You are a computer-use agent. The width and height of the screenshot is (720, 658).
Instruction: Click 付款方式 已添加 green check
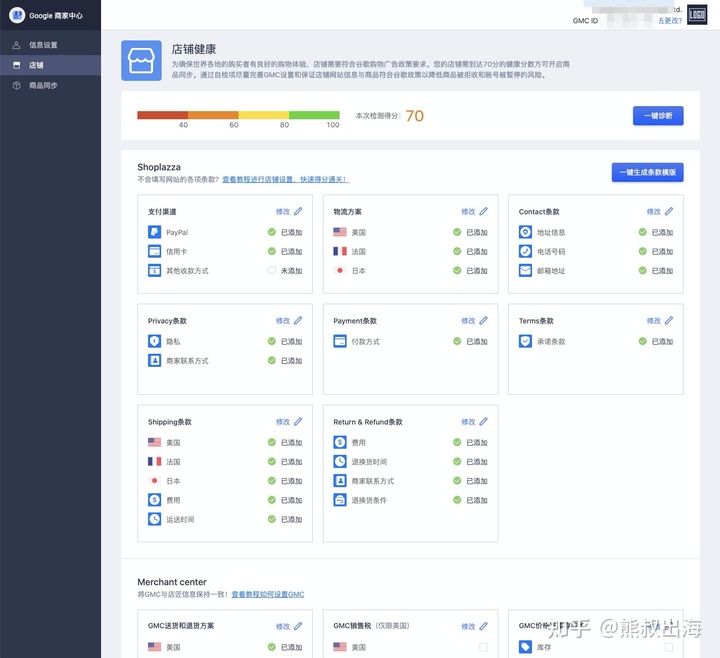457,341
